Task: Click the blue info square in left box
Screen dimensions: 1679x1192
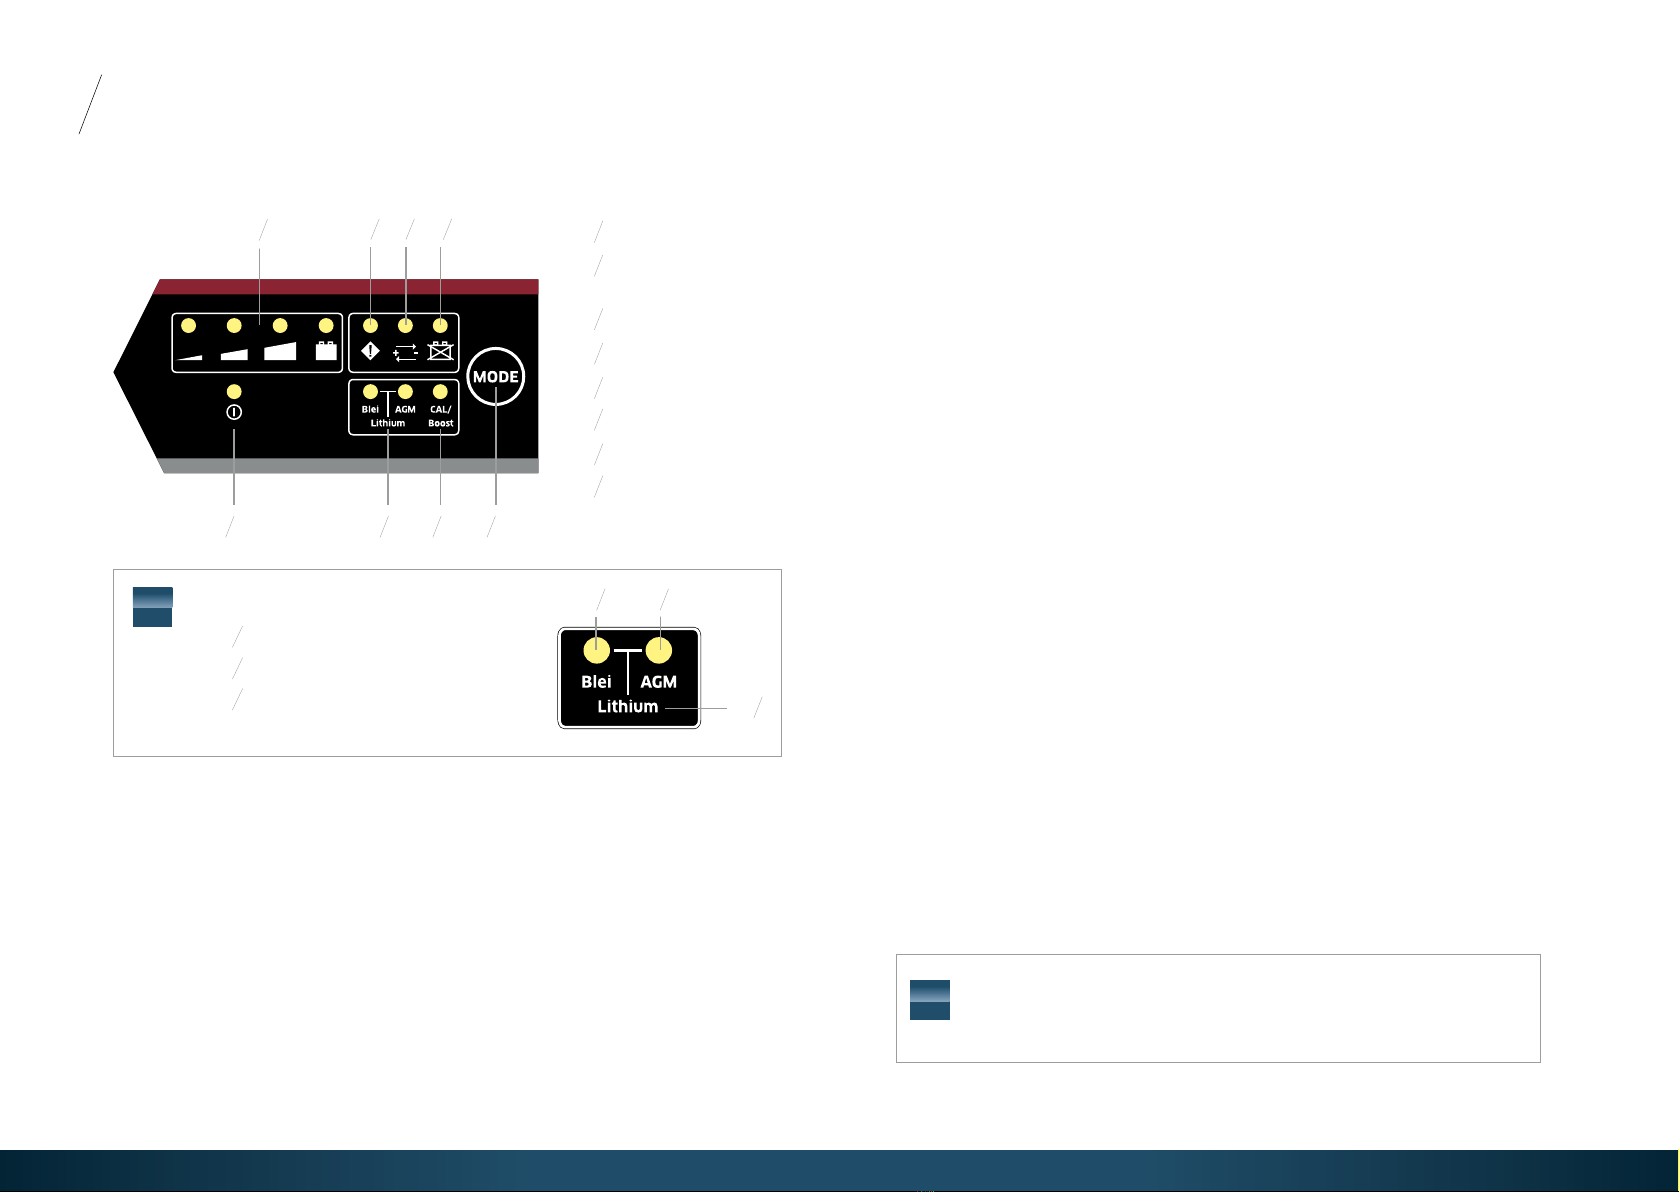Action: click(x=153, y=607)
